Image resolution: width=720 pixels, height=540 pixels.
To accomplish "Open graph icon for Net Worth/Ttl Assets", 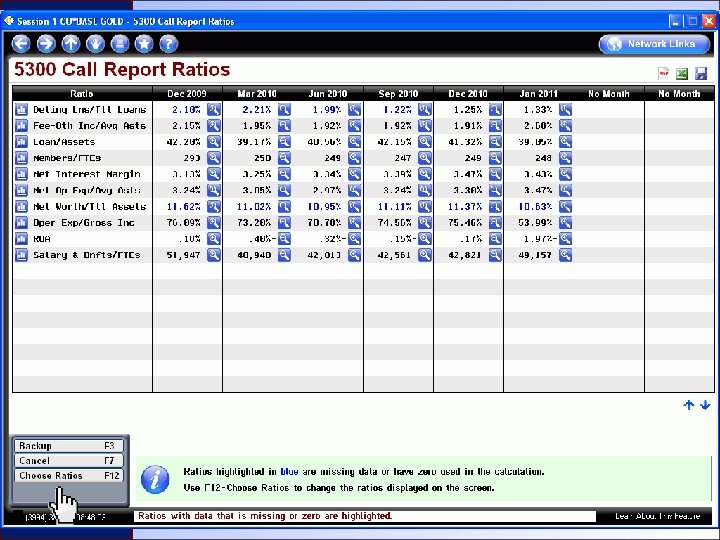I will (21, 207).
